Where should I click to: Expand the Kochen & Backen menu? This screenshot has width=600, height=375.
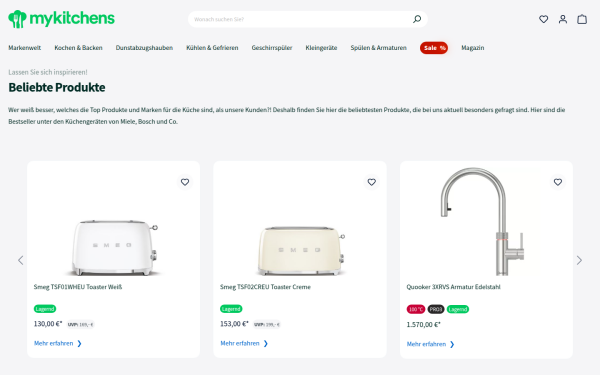coord(78,48)
